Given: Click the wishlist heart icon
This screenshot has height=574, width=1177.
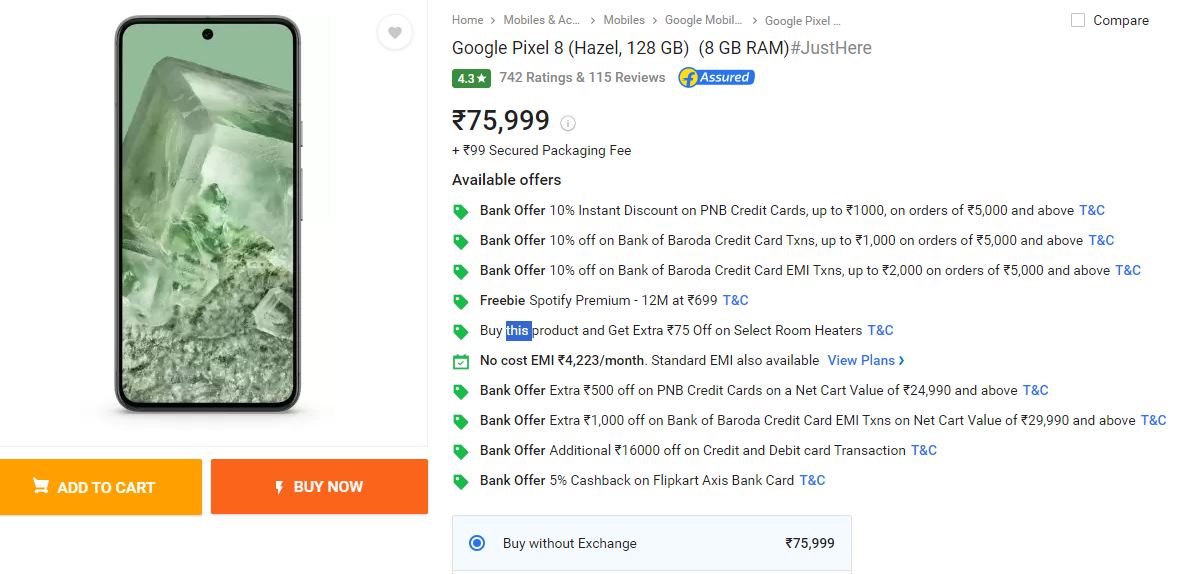Looking at the screenshot, I should click(x=395, y=33).
